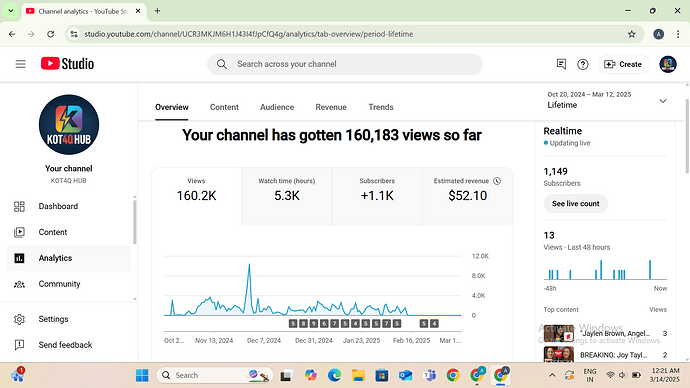Close the Channel analytics browser tab

pos(138,11)
